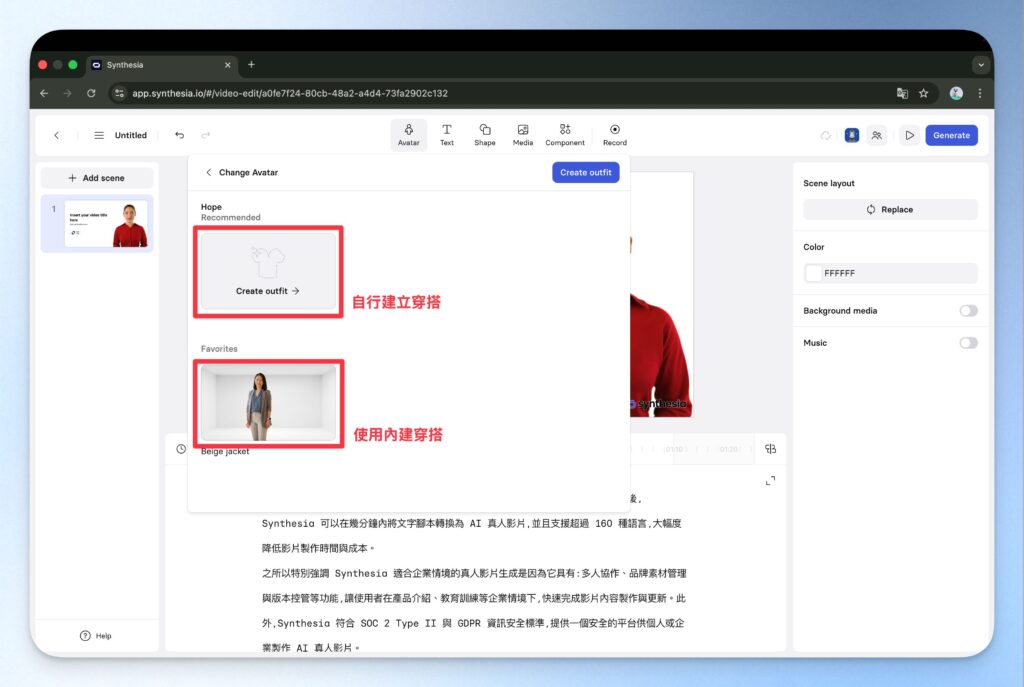1024x687 pixels.
Task: Open the Help menu
Action: tap(97, 635)
